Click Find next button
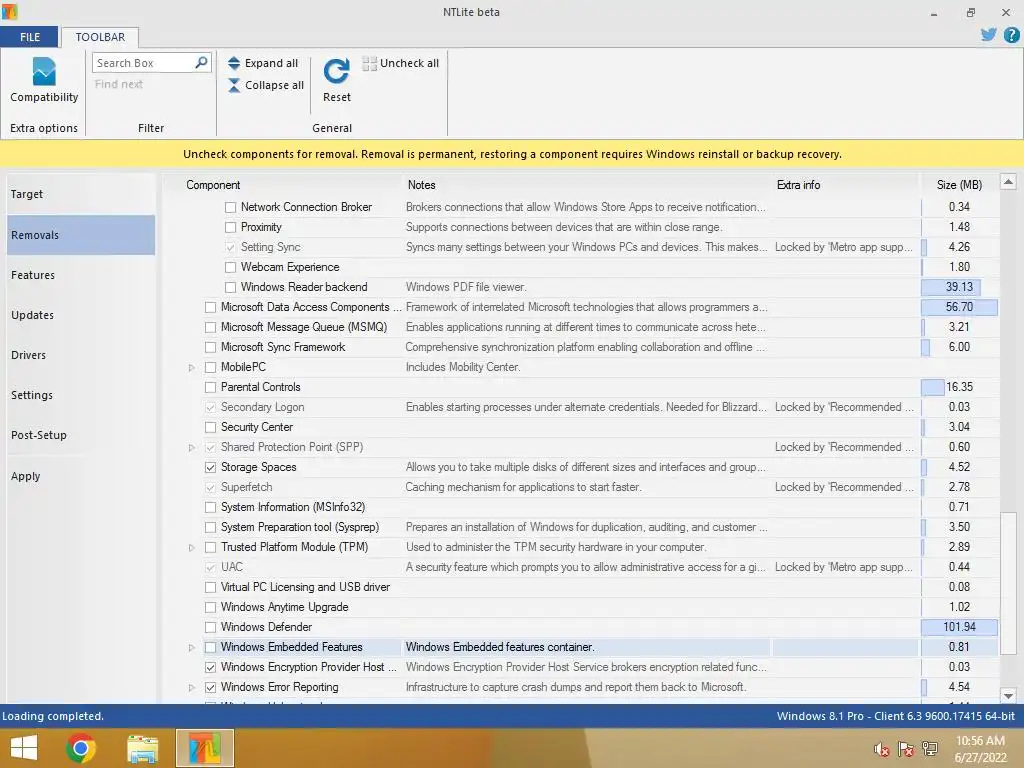Viewport: 1024px width, 768px height. click(119, 84)
